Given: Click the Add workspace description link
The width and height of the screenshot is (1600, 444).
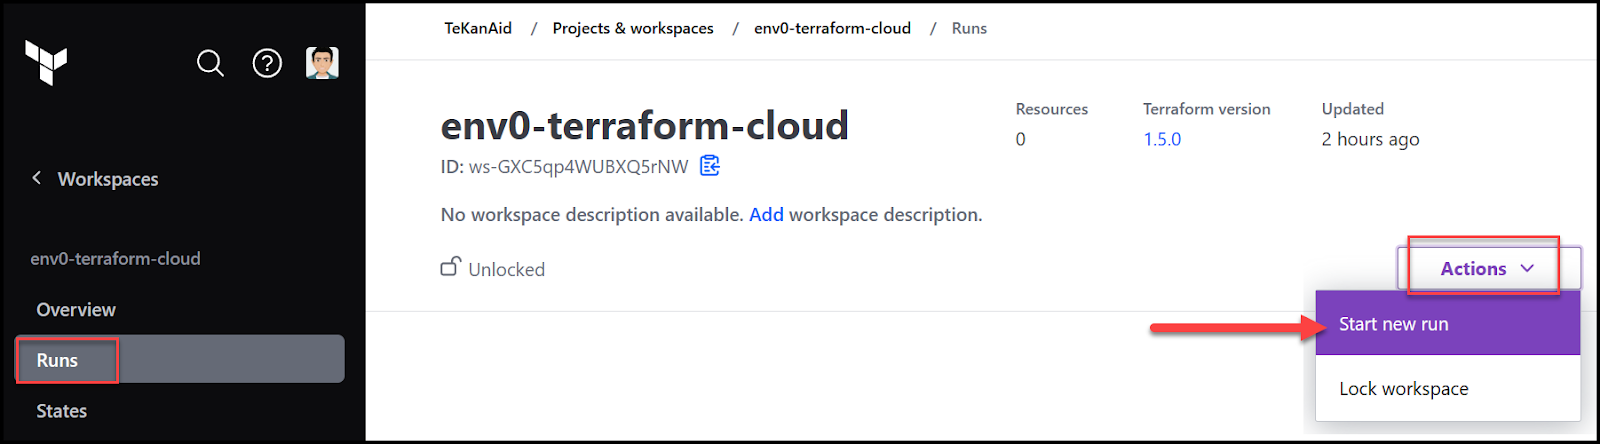Looking at the screenshot, I should coord(766,215).
